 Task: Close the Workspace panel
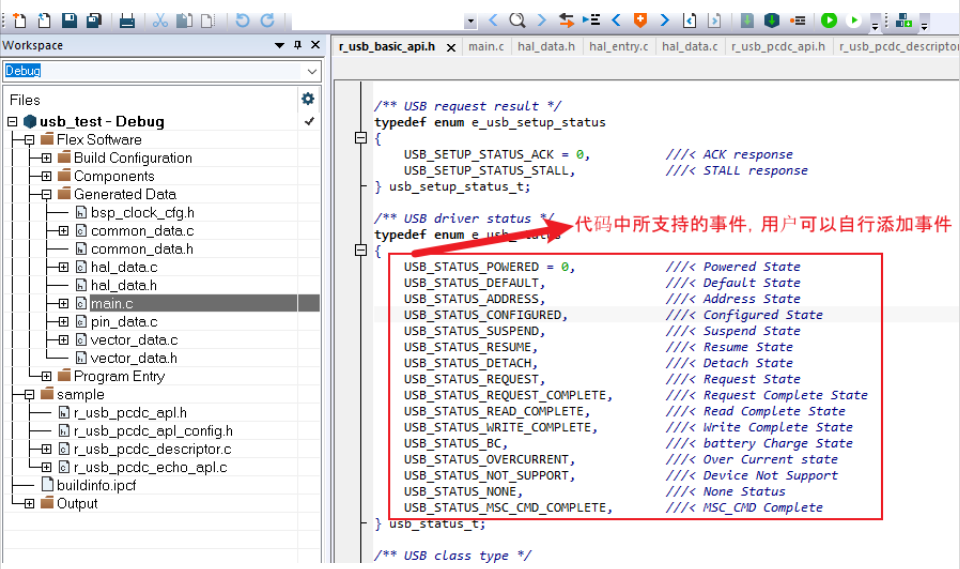(x=315, y=45)
